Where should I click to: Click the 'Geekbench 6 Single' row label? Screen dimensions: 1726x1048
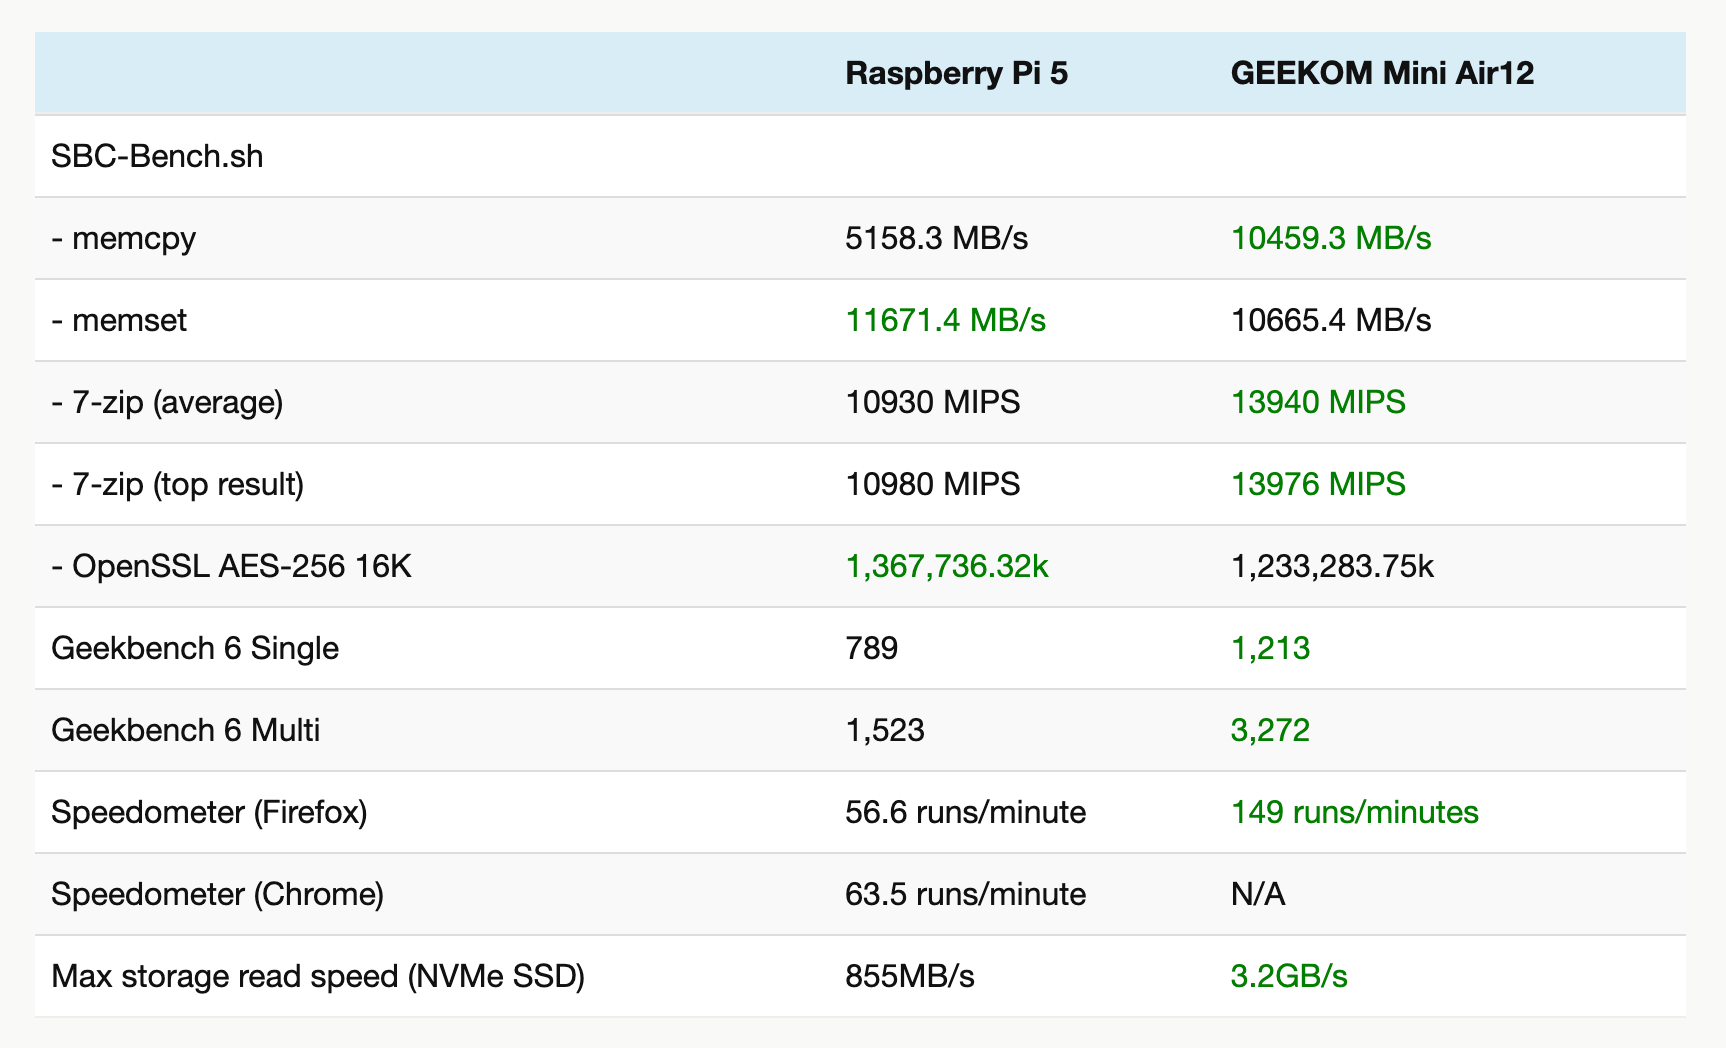click(x=195, y=648)
